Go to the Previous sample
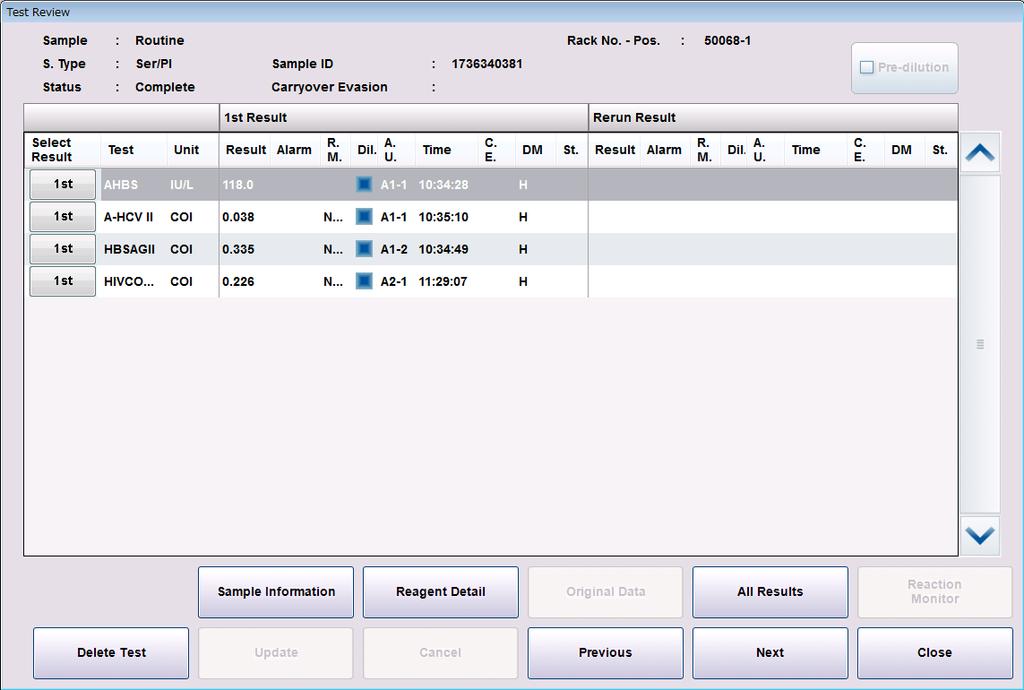The height and width of the screenshot is (690, 1024). pyautogui.click(x=605, y=653)
